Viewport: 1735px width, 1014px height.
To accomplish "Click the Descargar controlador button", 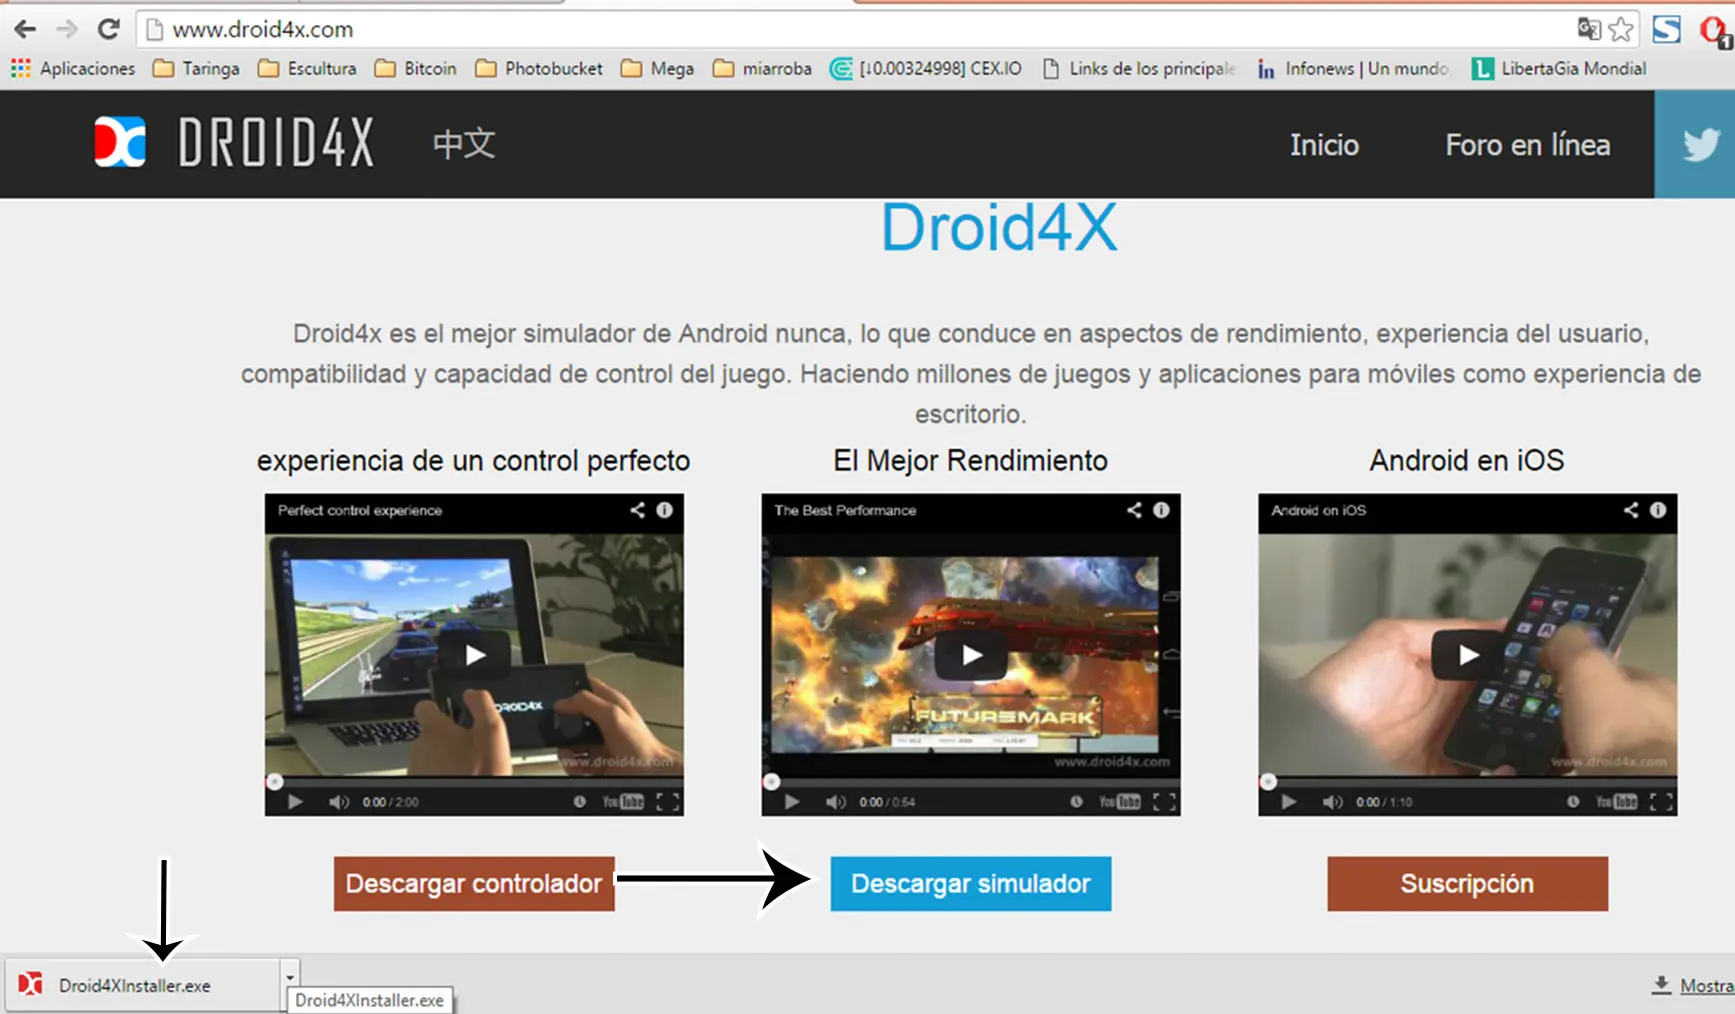I will click(474, 884).
